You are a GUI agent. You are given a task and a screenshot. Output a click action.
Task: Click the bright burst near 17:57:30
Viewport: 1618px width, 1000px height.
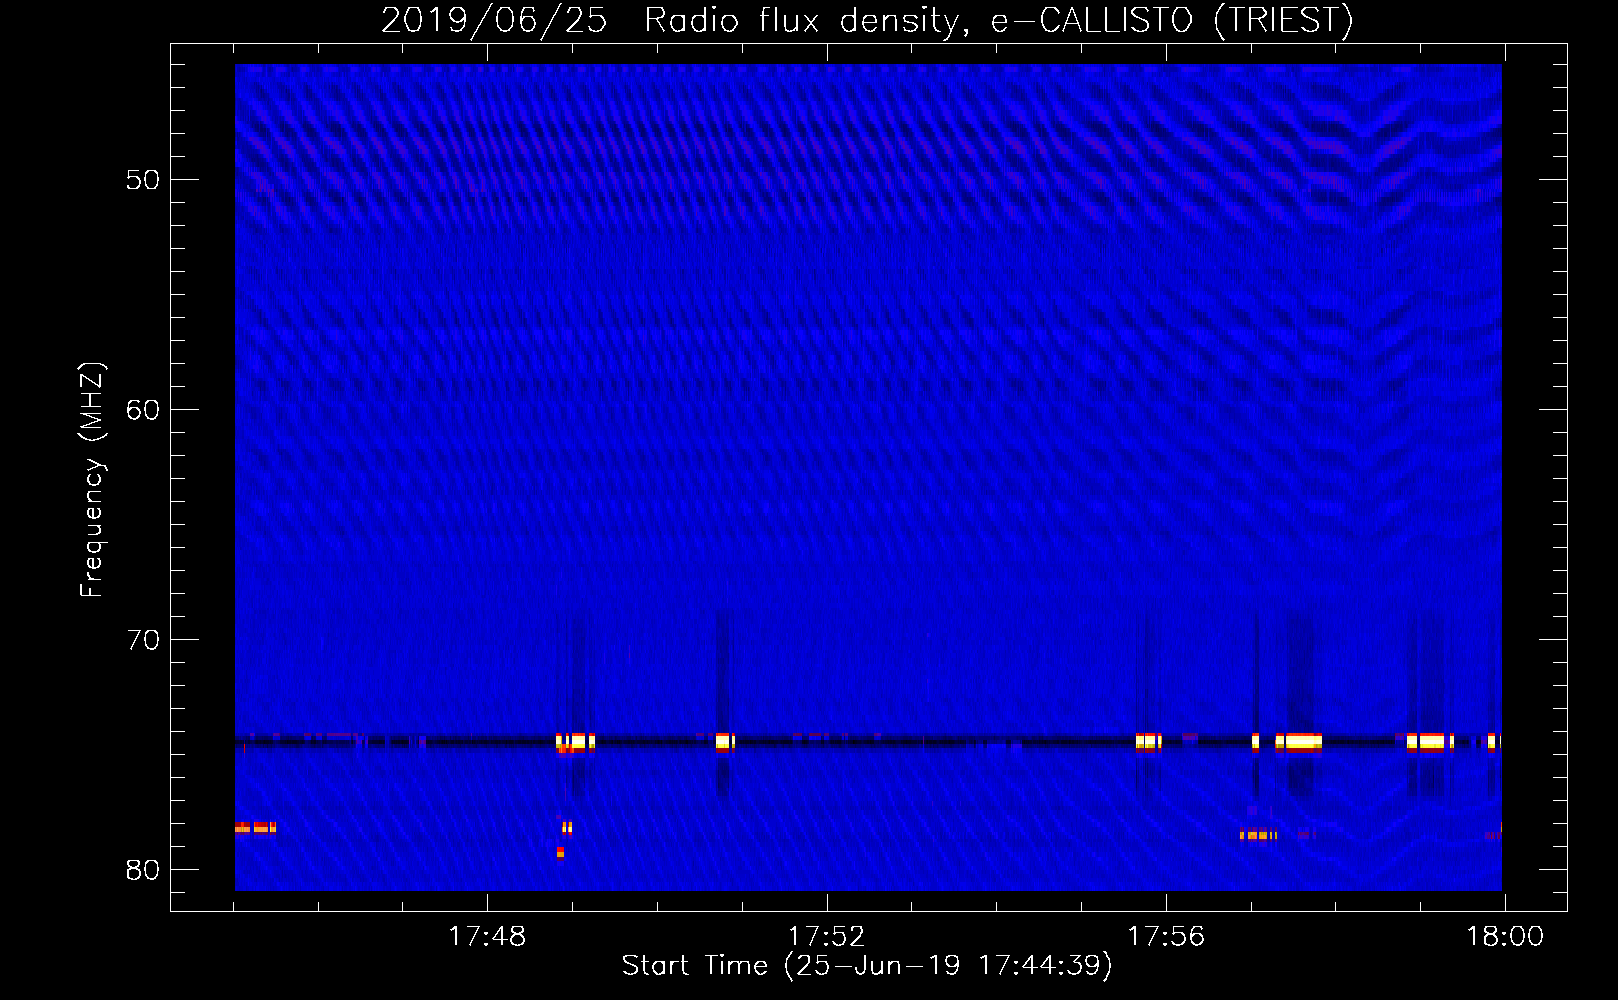click(x=1299, y=742)
